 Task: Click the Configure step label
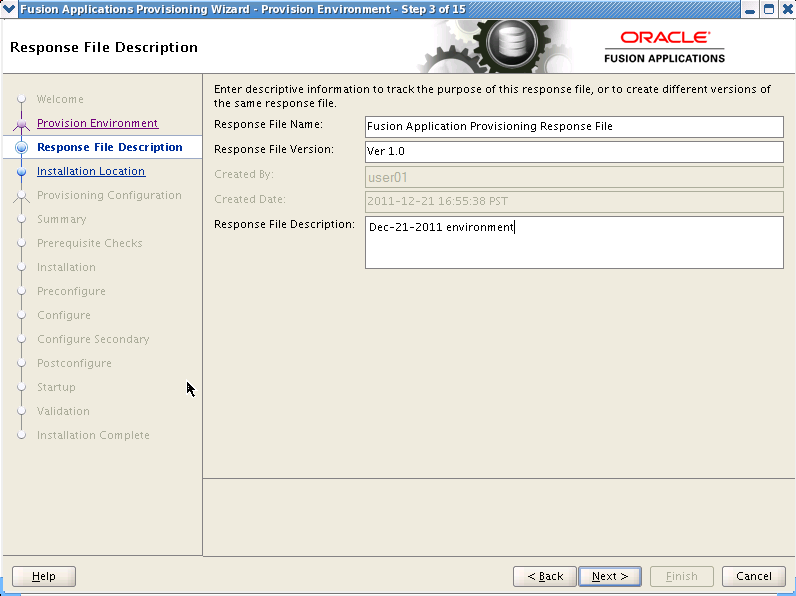tap(63, 315)
